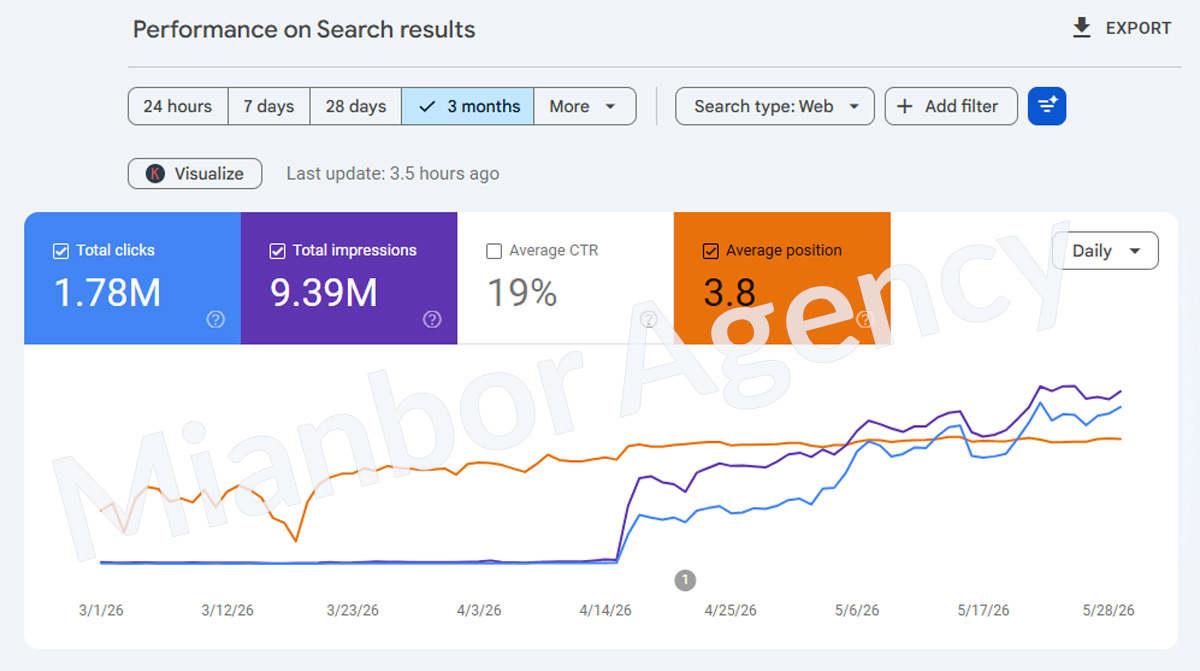Click the plus icon in Add filter

[905, 106]
